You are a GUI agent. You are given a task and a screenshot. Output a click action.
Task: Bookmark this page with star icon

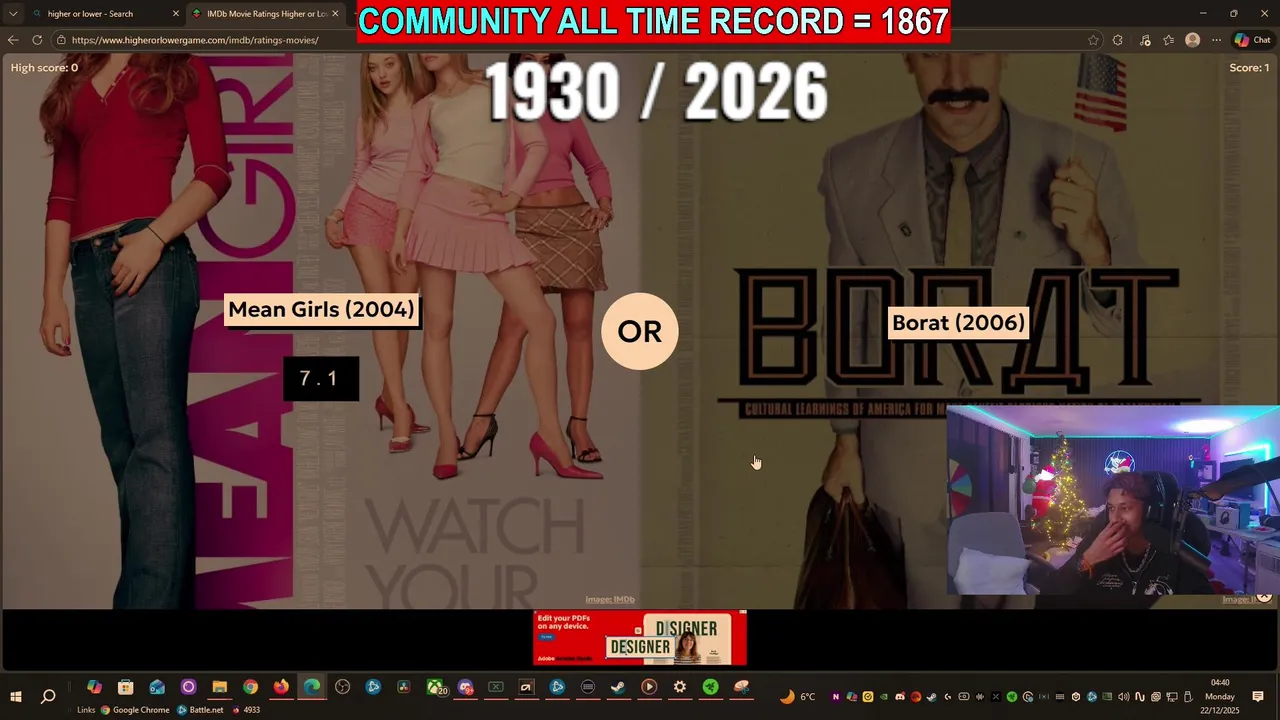[1093, 40]
